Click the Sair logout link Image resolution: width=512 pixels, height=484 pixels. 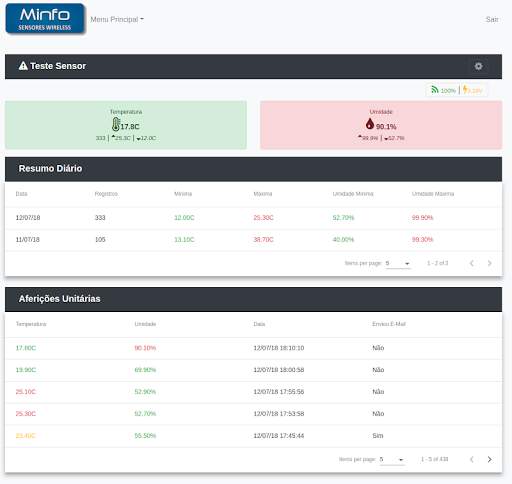click(492, 19)
